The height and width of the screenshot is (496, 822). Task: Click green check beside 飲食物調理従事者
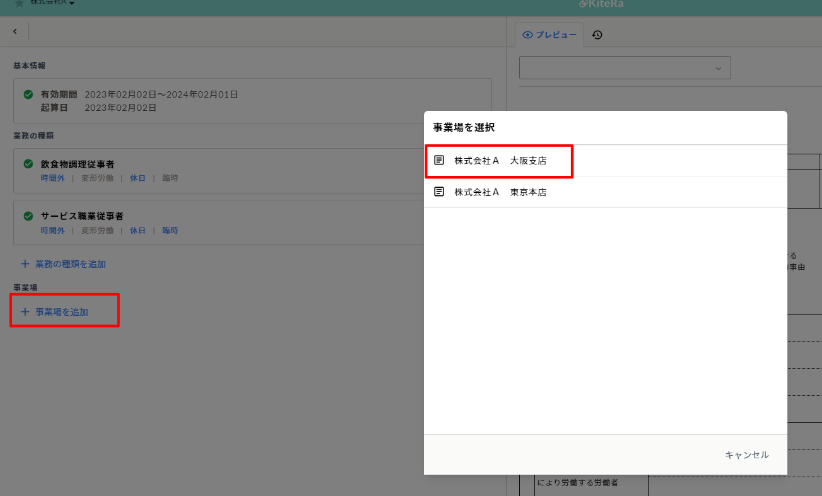[x=28, y=163]
